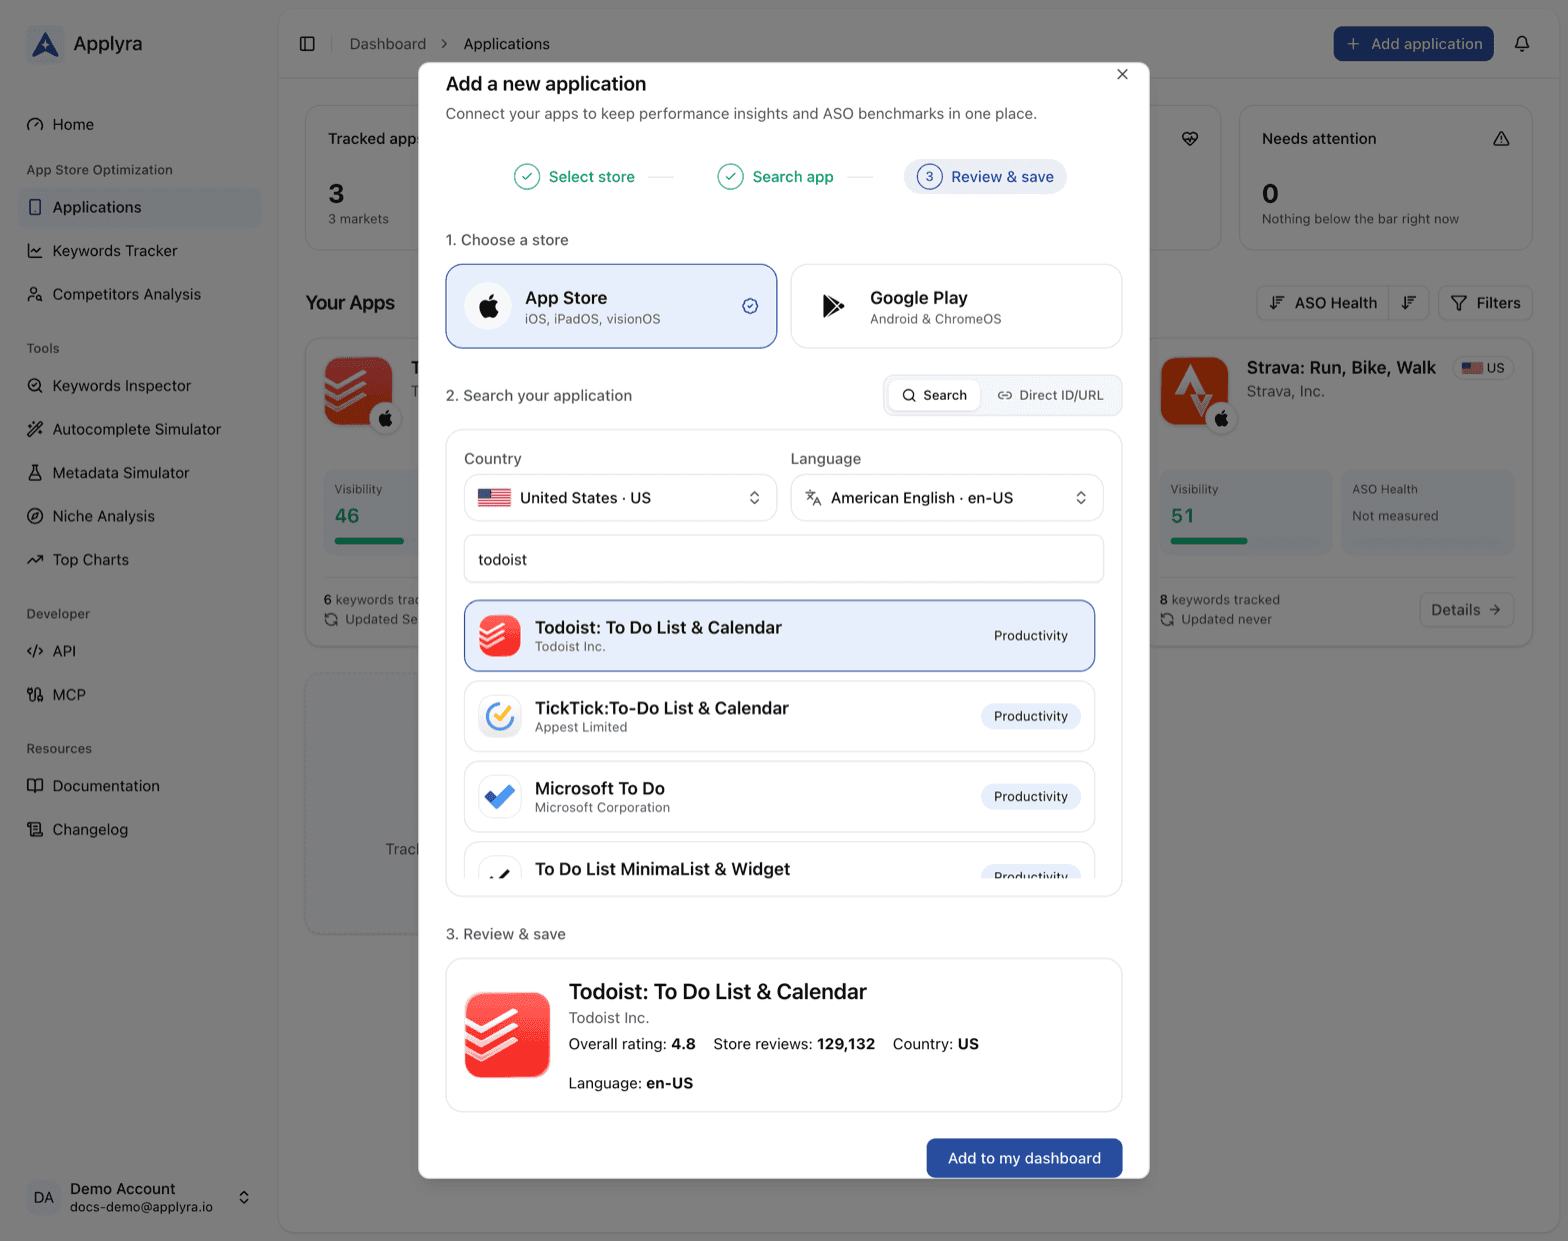1568x1241 pixels.
Task: Click the Productivity tag on TickTick row
Action: (1031, 716)
